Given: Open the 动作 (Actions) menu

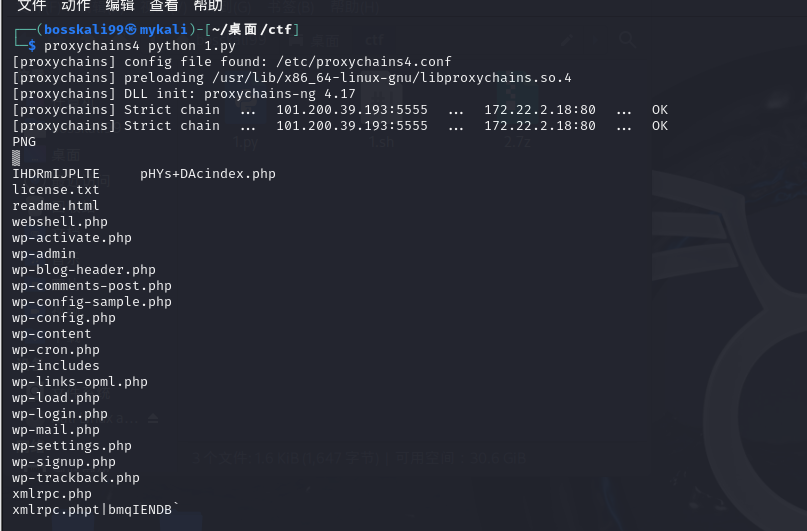Looking at the screenshot, I should click(76, 6).
